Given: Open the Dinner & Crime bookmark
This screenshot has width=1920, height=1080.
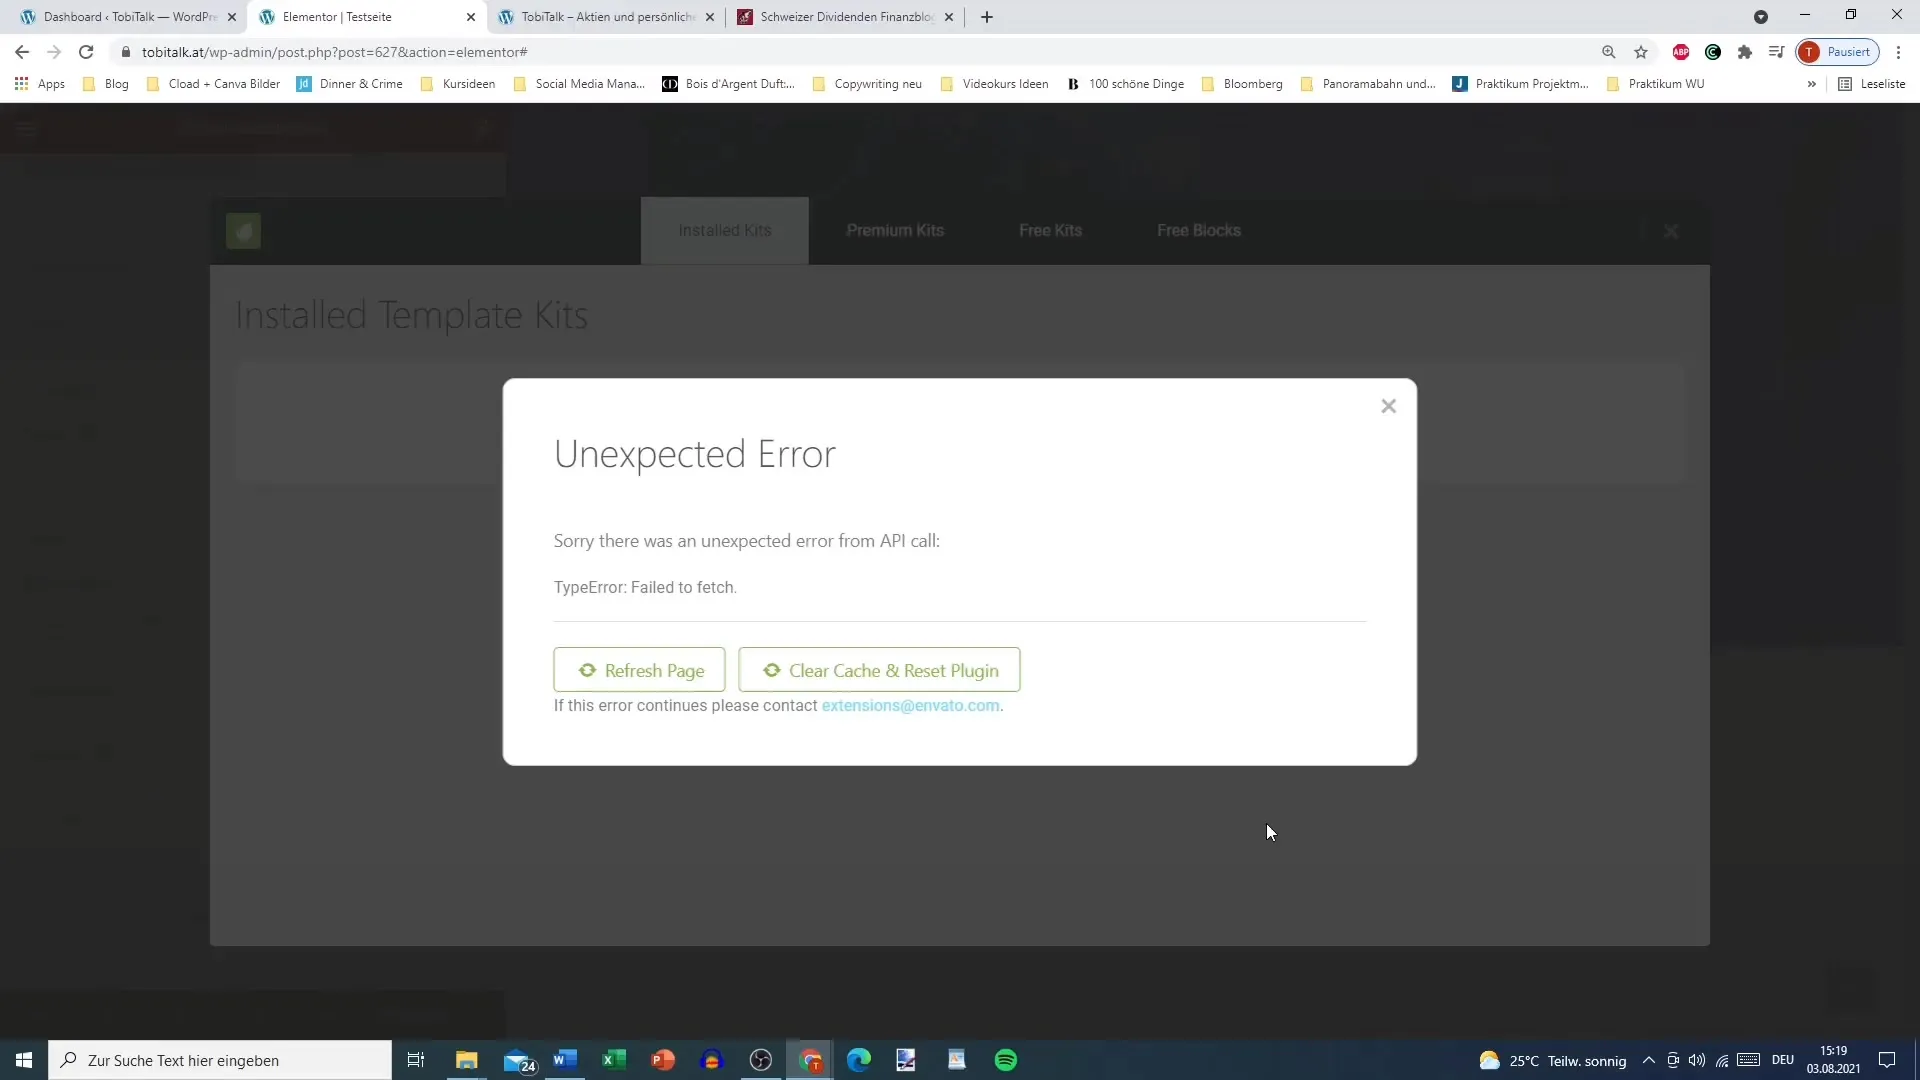Looking at the screenshot, I should (350, 84).
